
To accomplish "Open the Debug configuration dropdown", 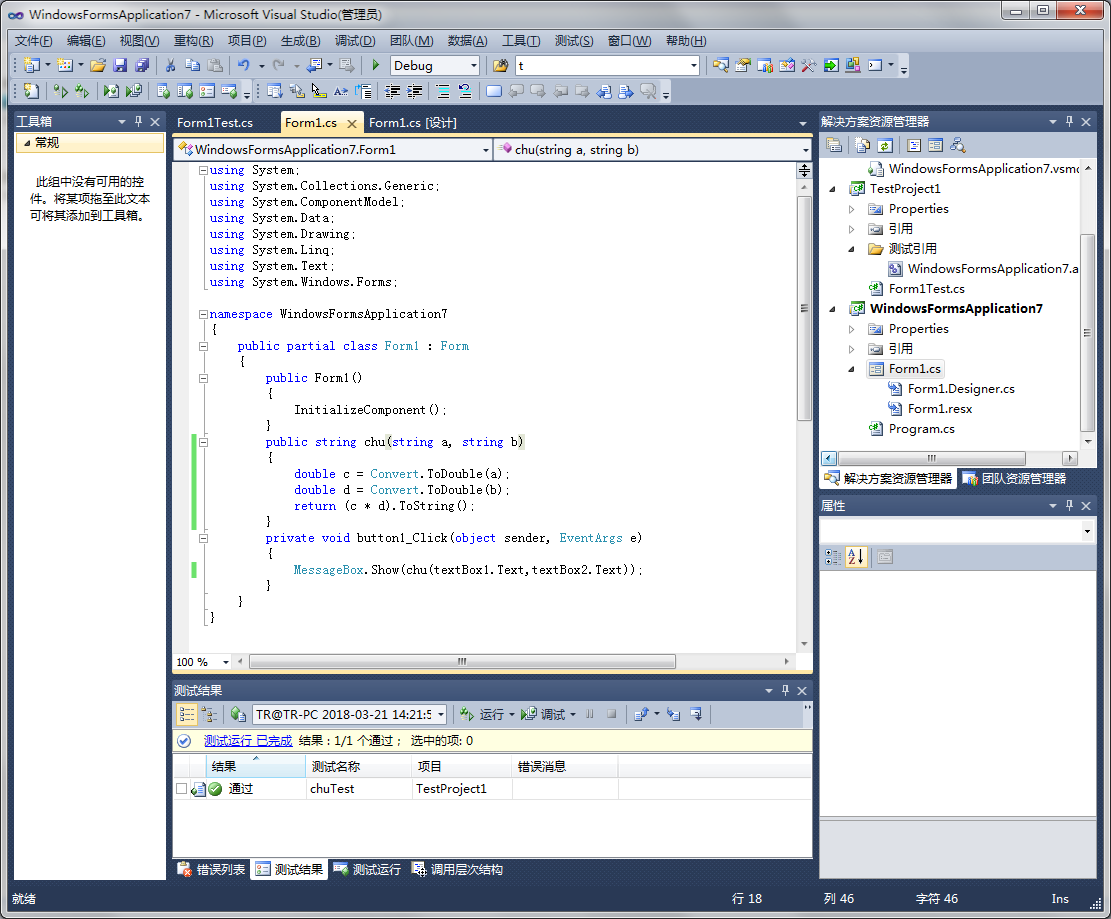I will click(473, 66).
